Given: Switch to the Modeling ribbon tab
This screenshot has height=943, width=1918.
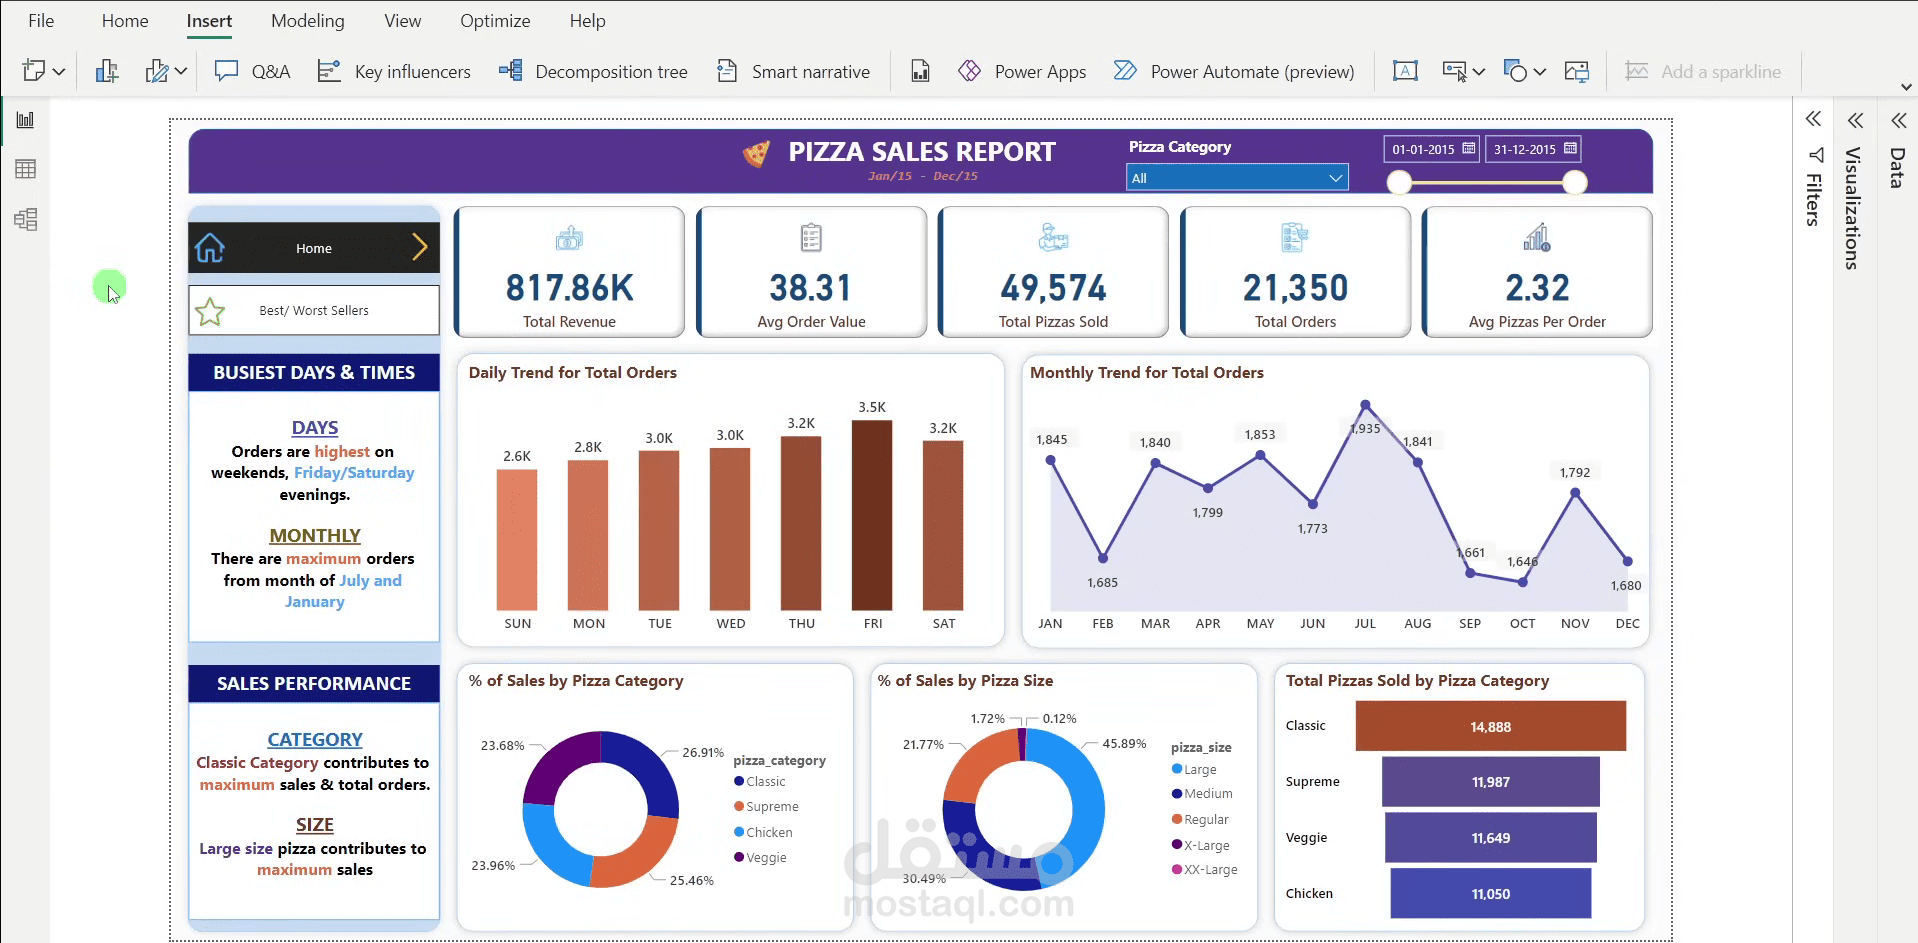Looking at the screenshot, I should (x=307, y=20).
